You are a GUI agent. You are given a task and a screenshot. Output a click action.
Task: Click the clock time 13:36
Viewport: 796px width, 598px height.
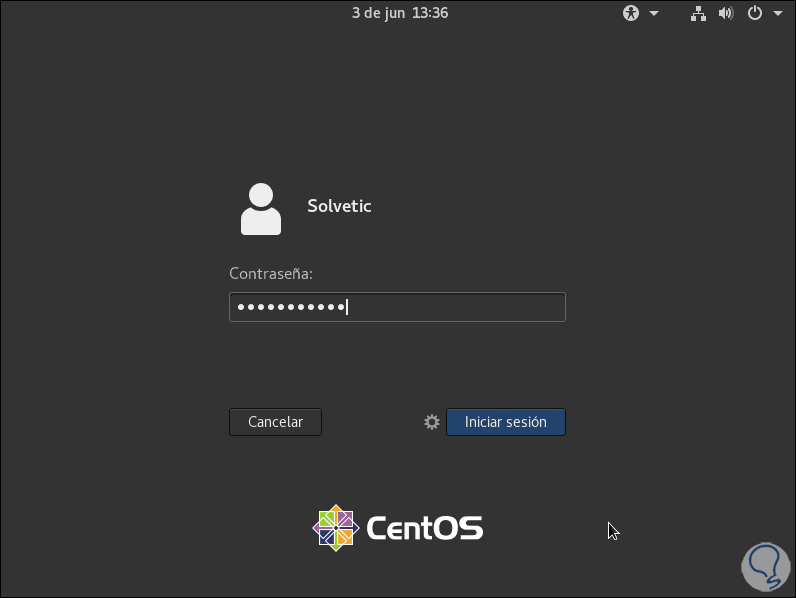[429, 13]
